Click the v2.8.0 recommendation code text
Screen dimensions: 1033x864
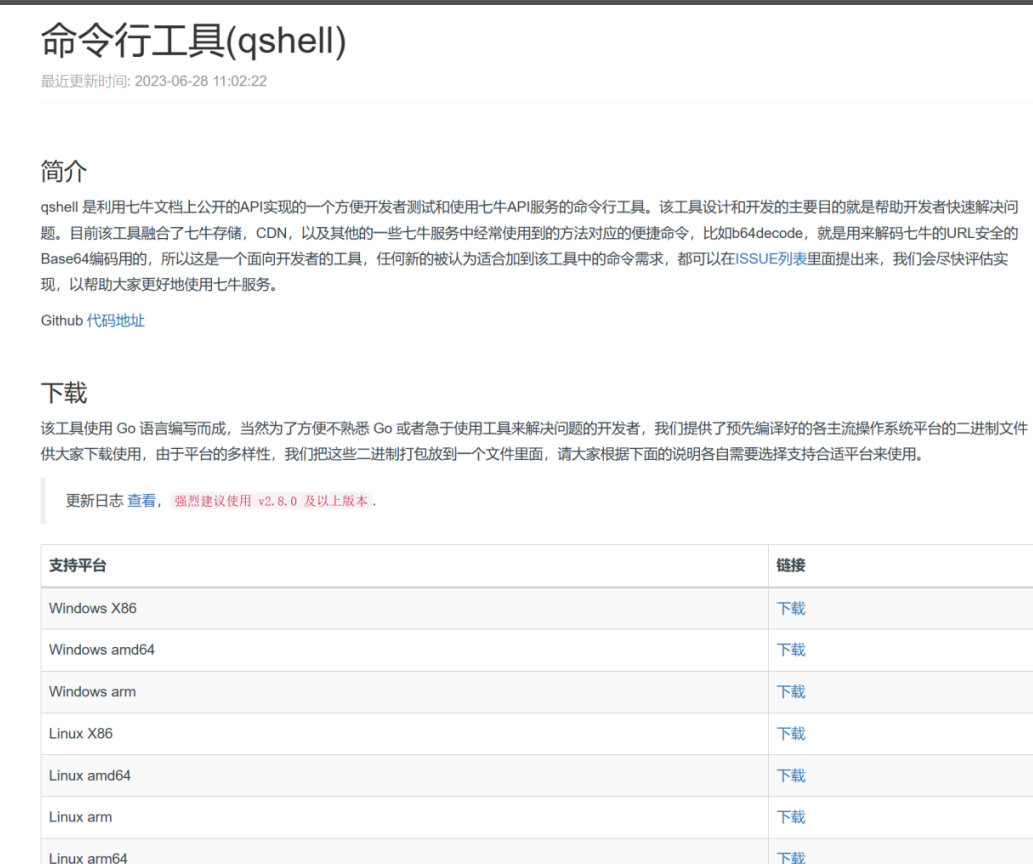271,501
